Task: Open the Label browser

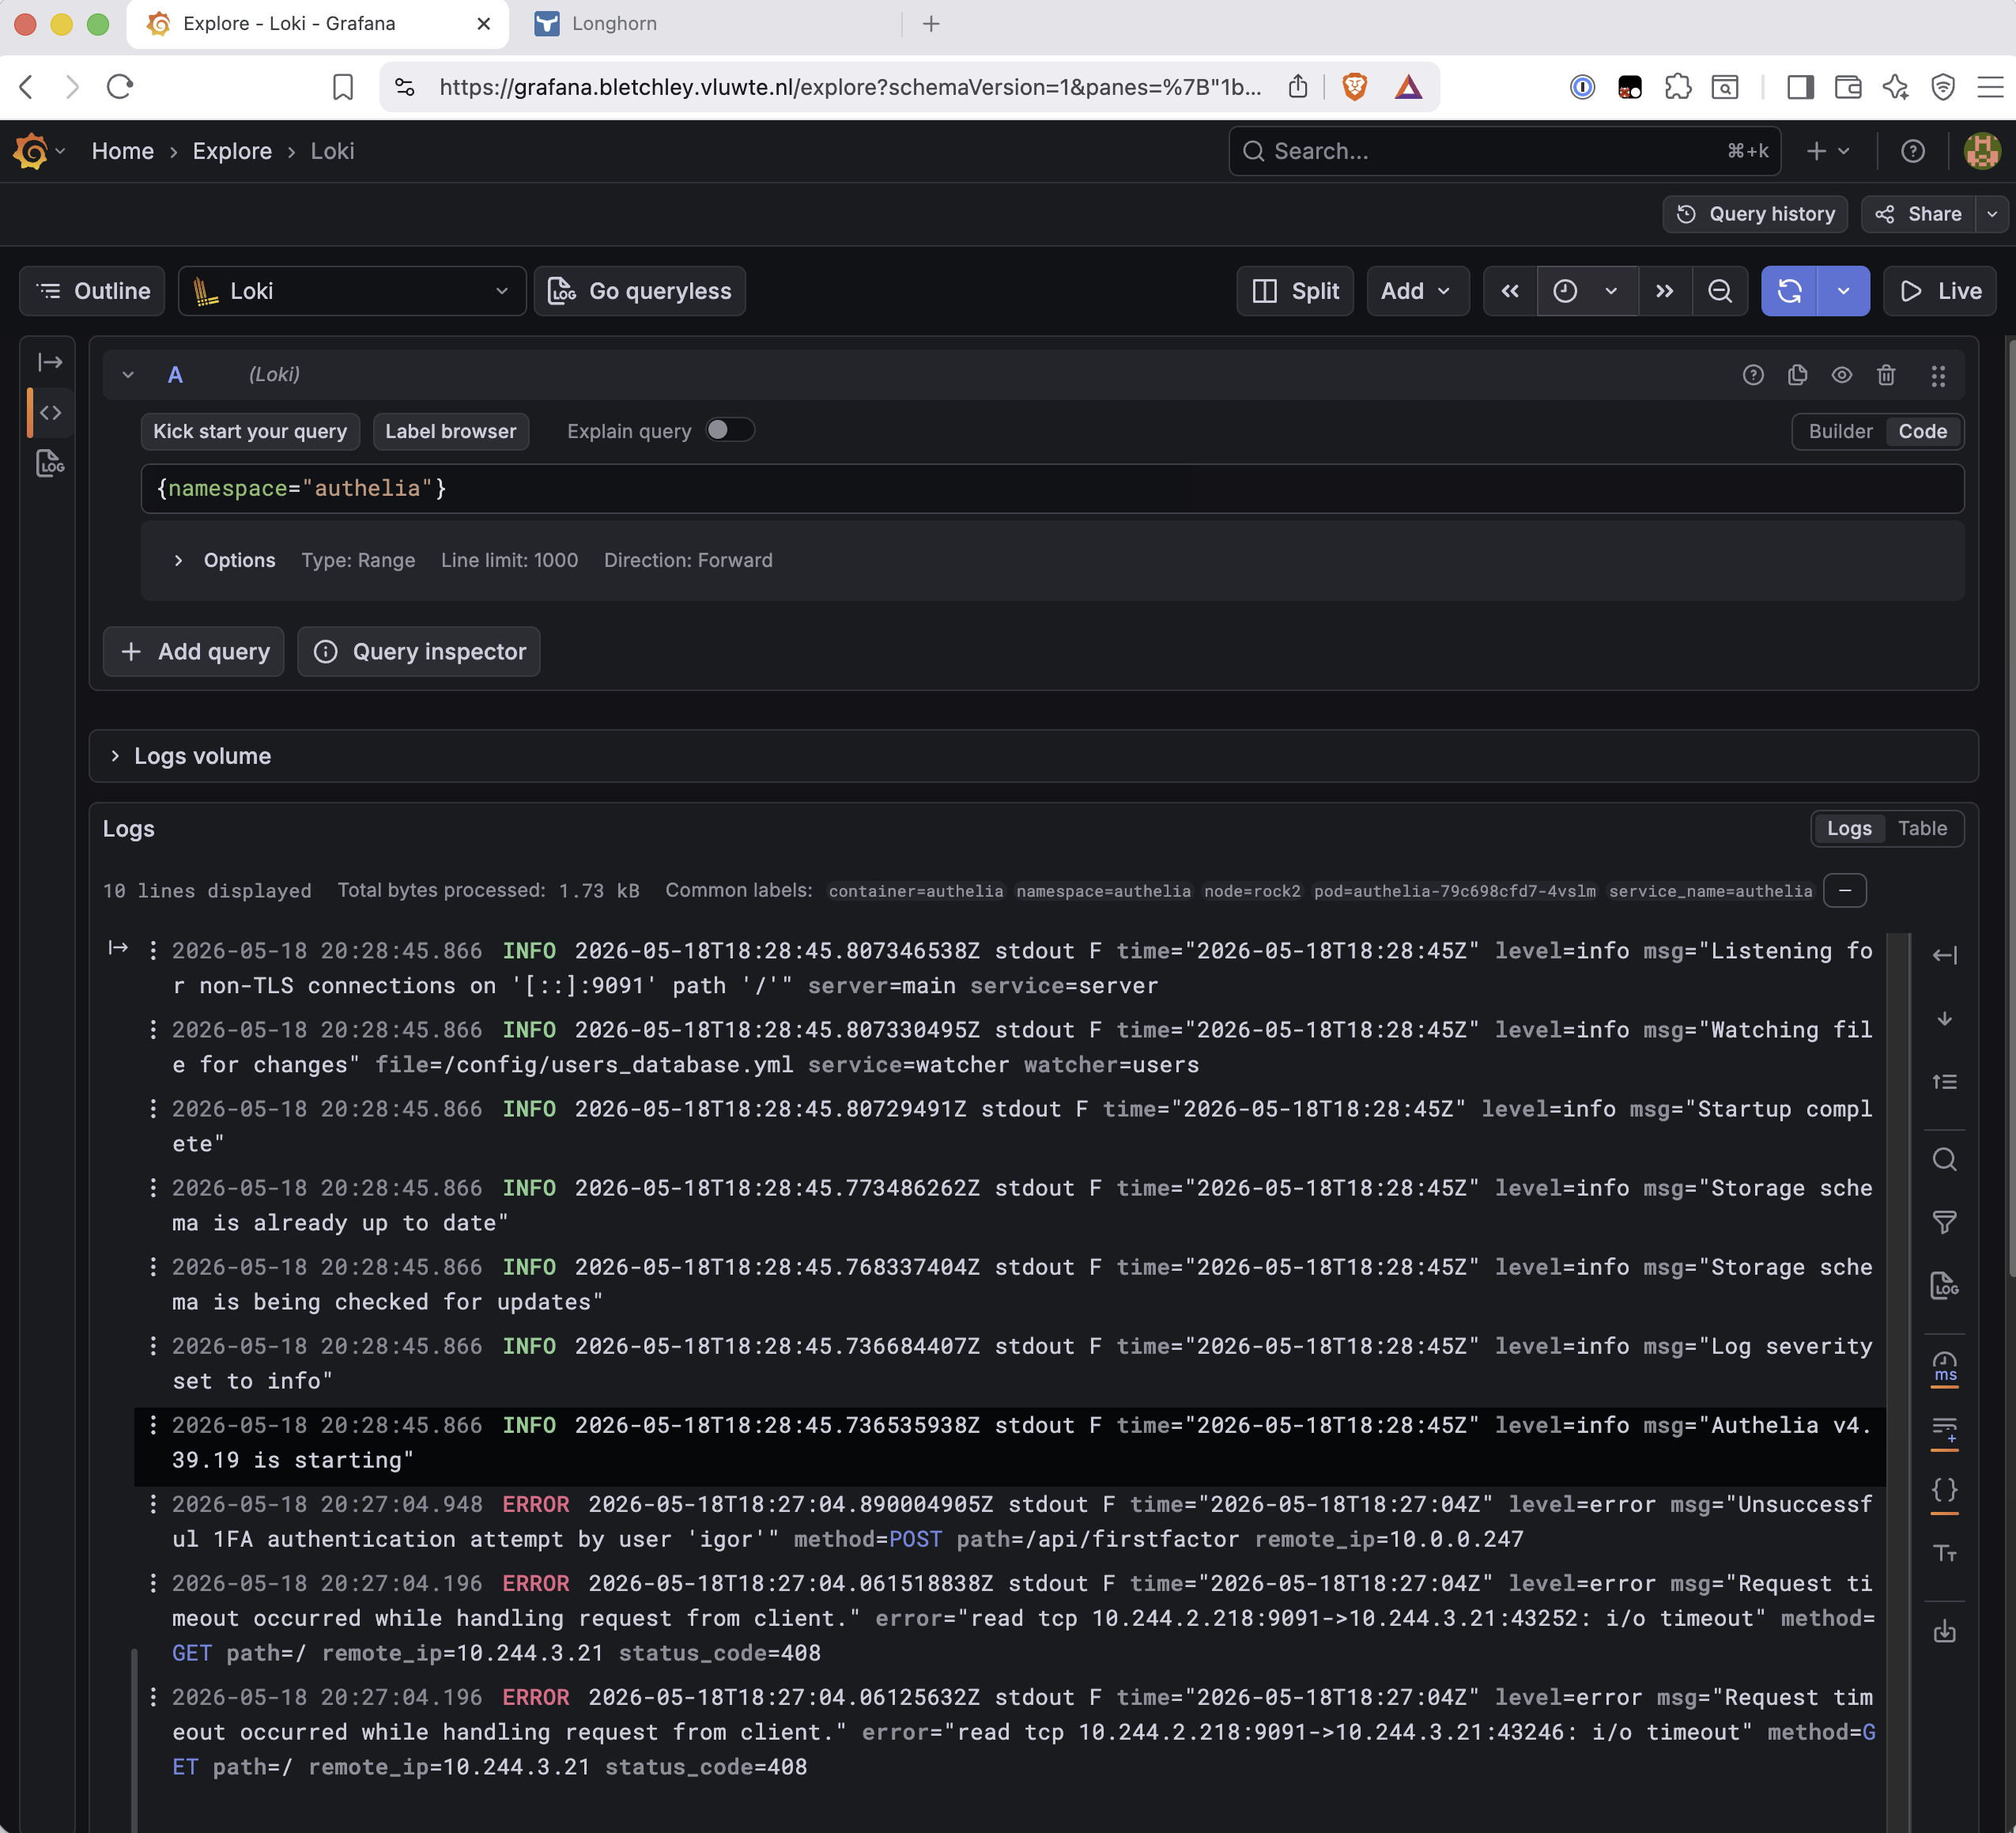Action: (x=451, y=431)
